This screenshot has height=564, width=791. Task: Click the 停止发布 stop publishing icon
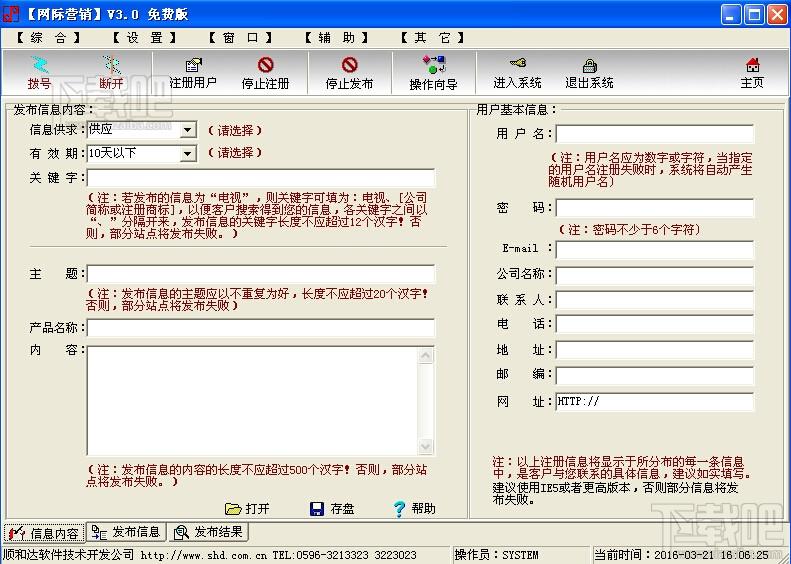click(x=350, y=65)
